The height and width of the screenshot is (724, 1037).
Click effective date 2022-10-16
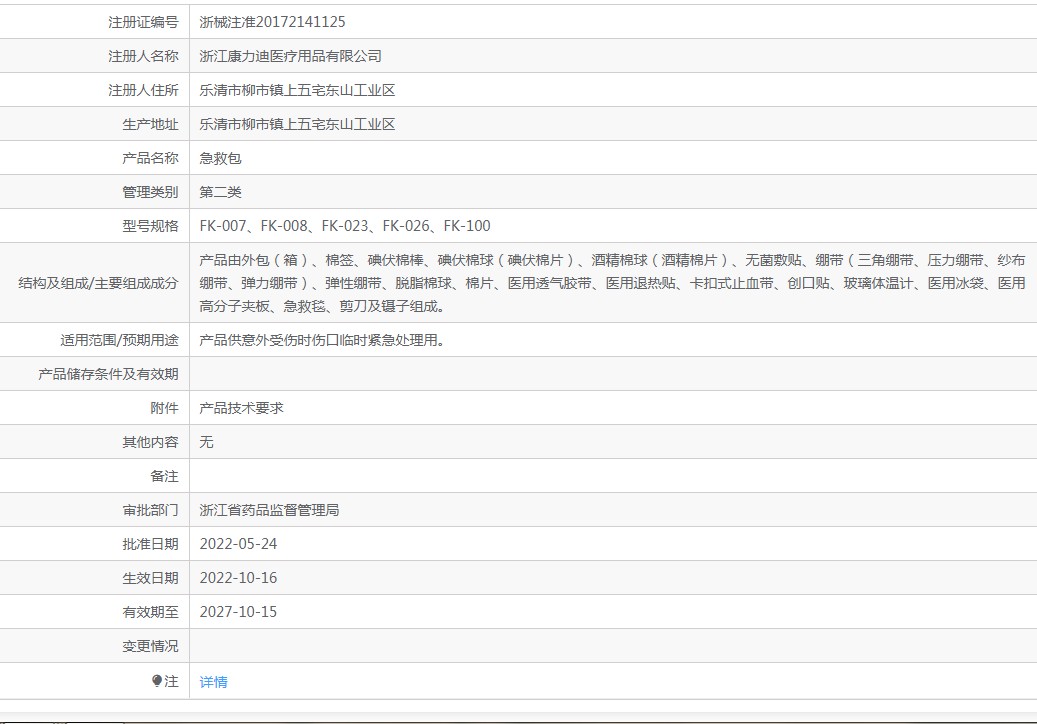click(238, 578)
